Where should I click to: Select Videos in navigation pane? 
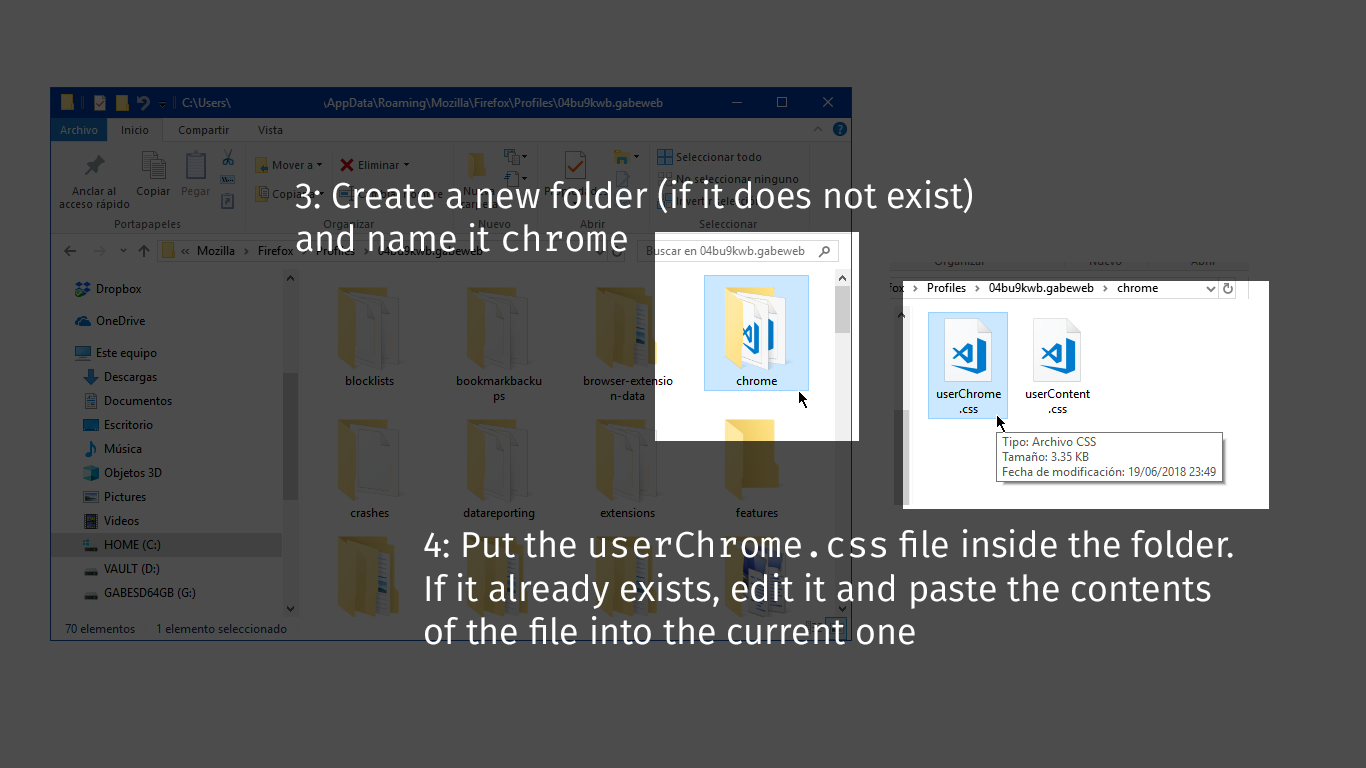(121, 521)
